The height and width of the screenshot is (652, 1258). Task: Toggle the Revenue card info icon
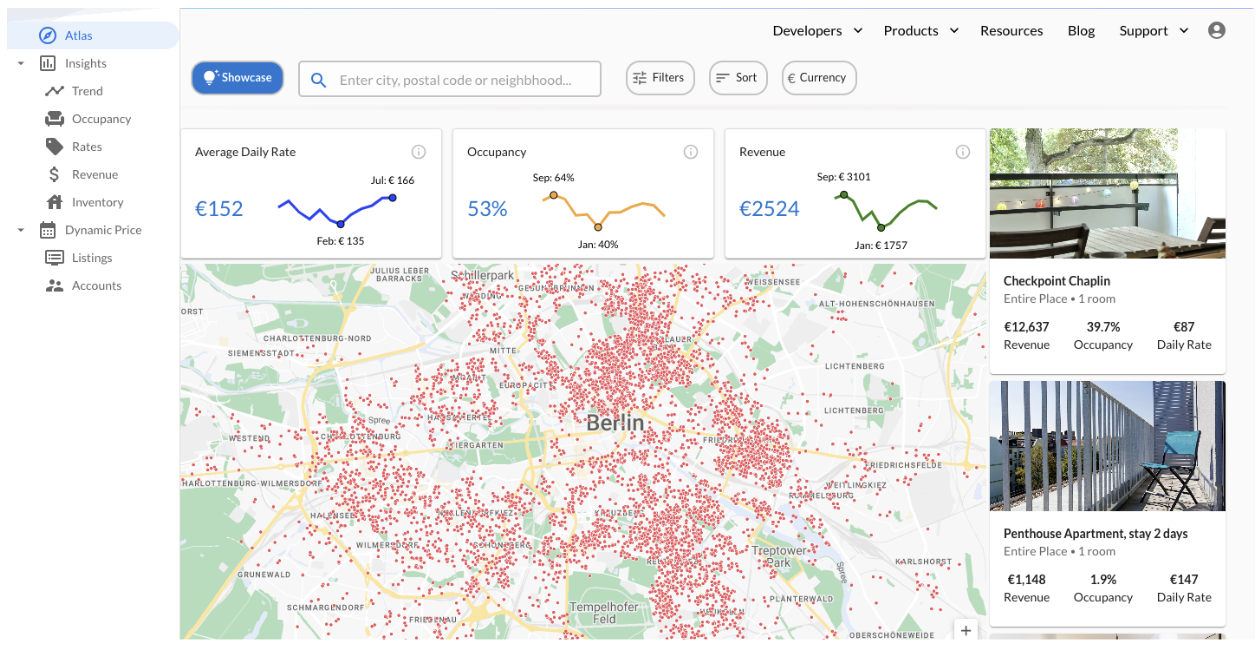963,151
